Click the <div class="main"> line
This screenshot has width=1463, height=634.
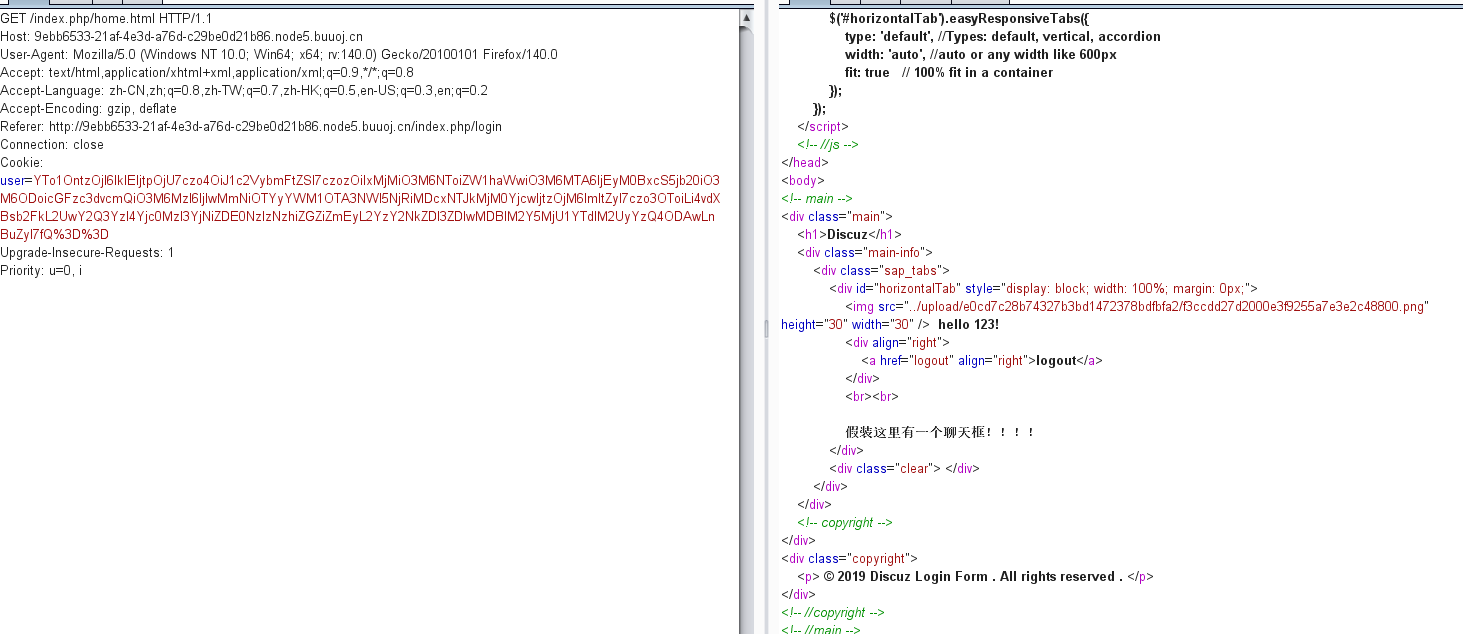(x=837, y=217)
